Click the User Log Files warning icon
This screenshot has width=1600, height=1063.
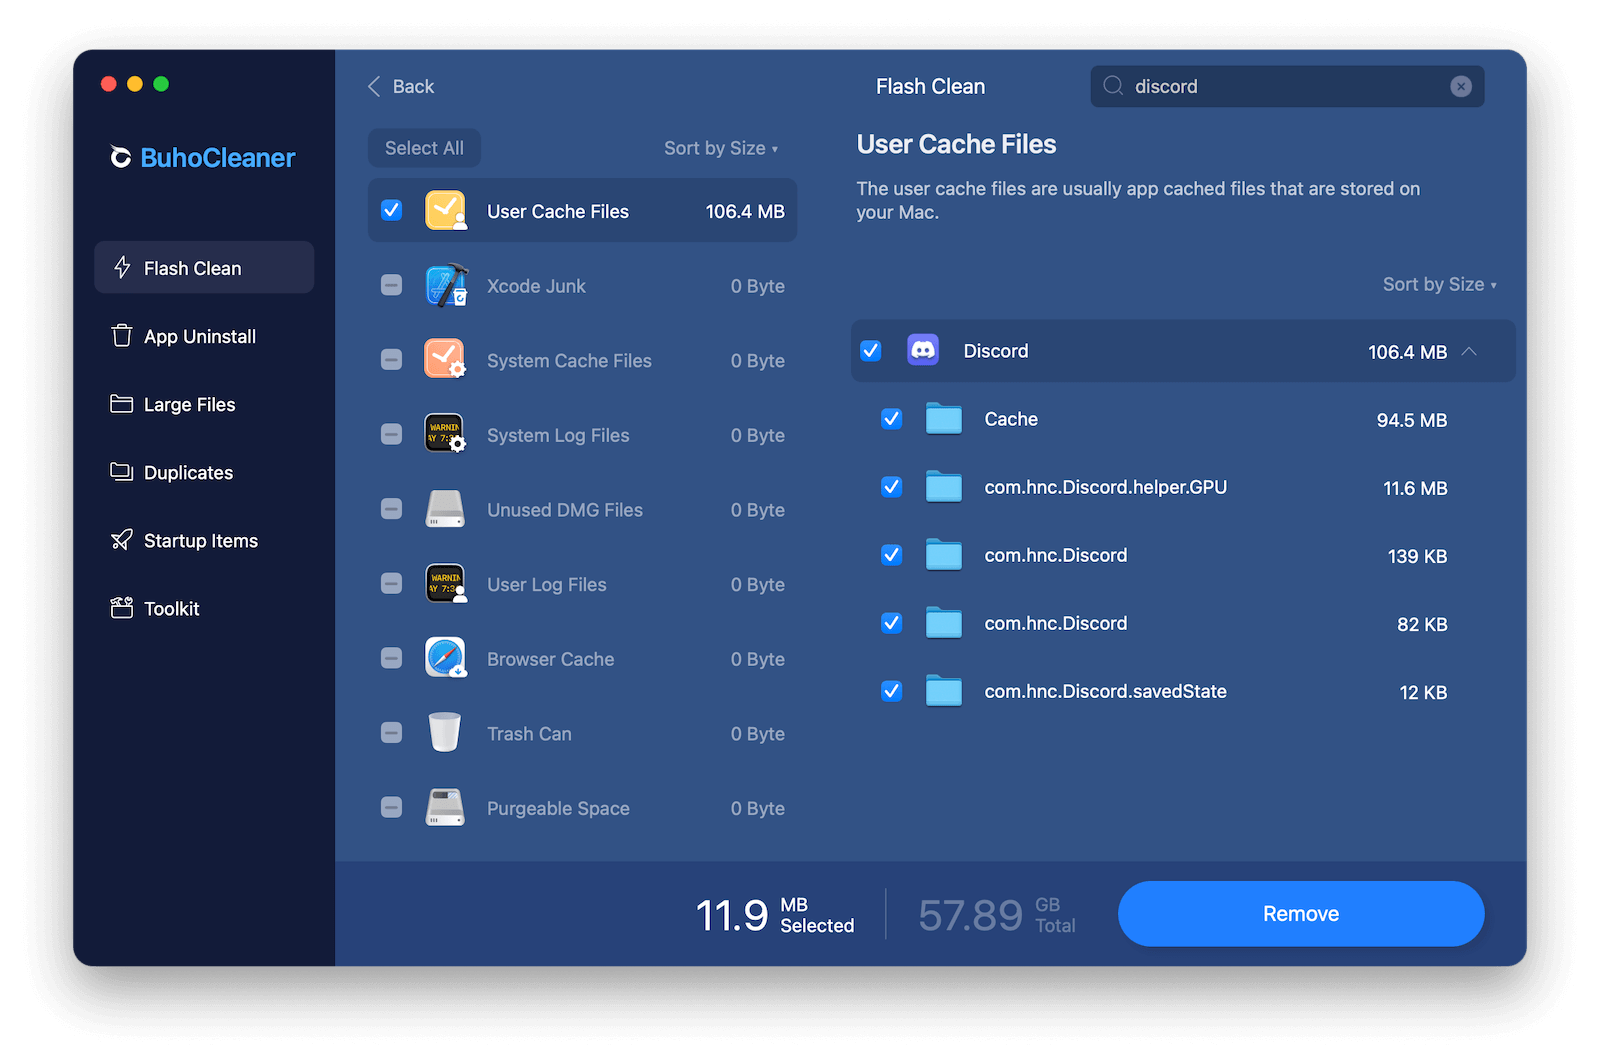point(445,583)
